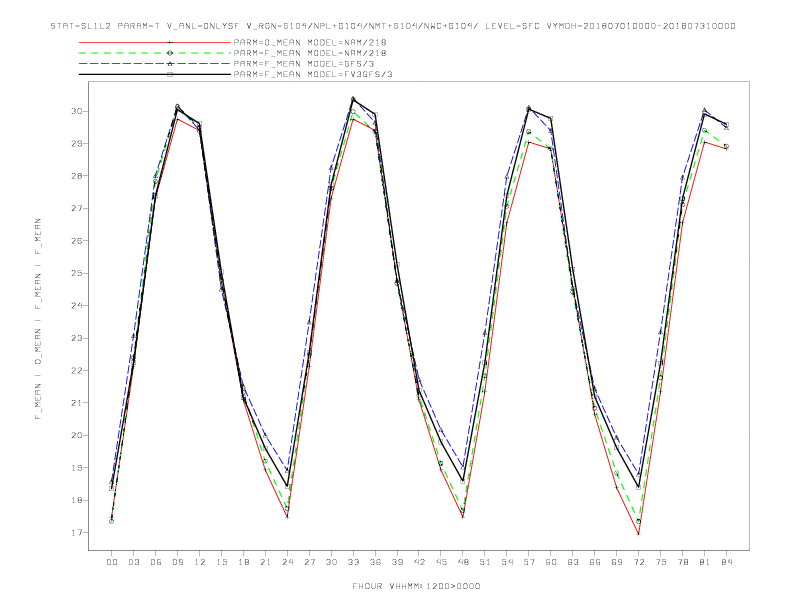
Task: Click forecast-hour axis tick 00
Action: tap(112, 562)
